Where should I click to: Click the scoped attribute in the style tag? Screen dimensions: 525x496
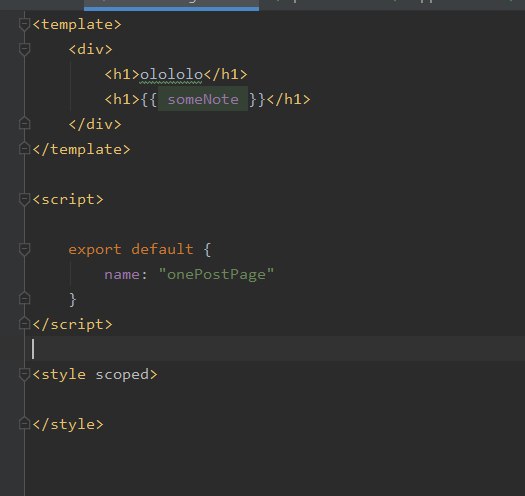pos(122,375)
